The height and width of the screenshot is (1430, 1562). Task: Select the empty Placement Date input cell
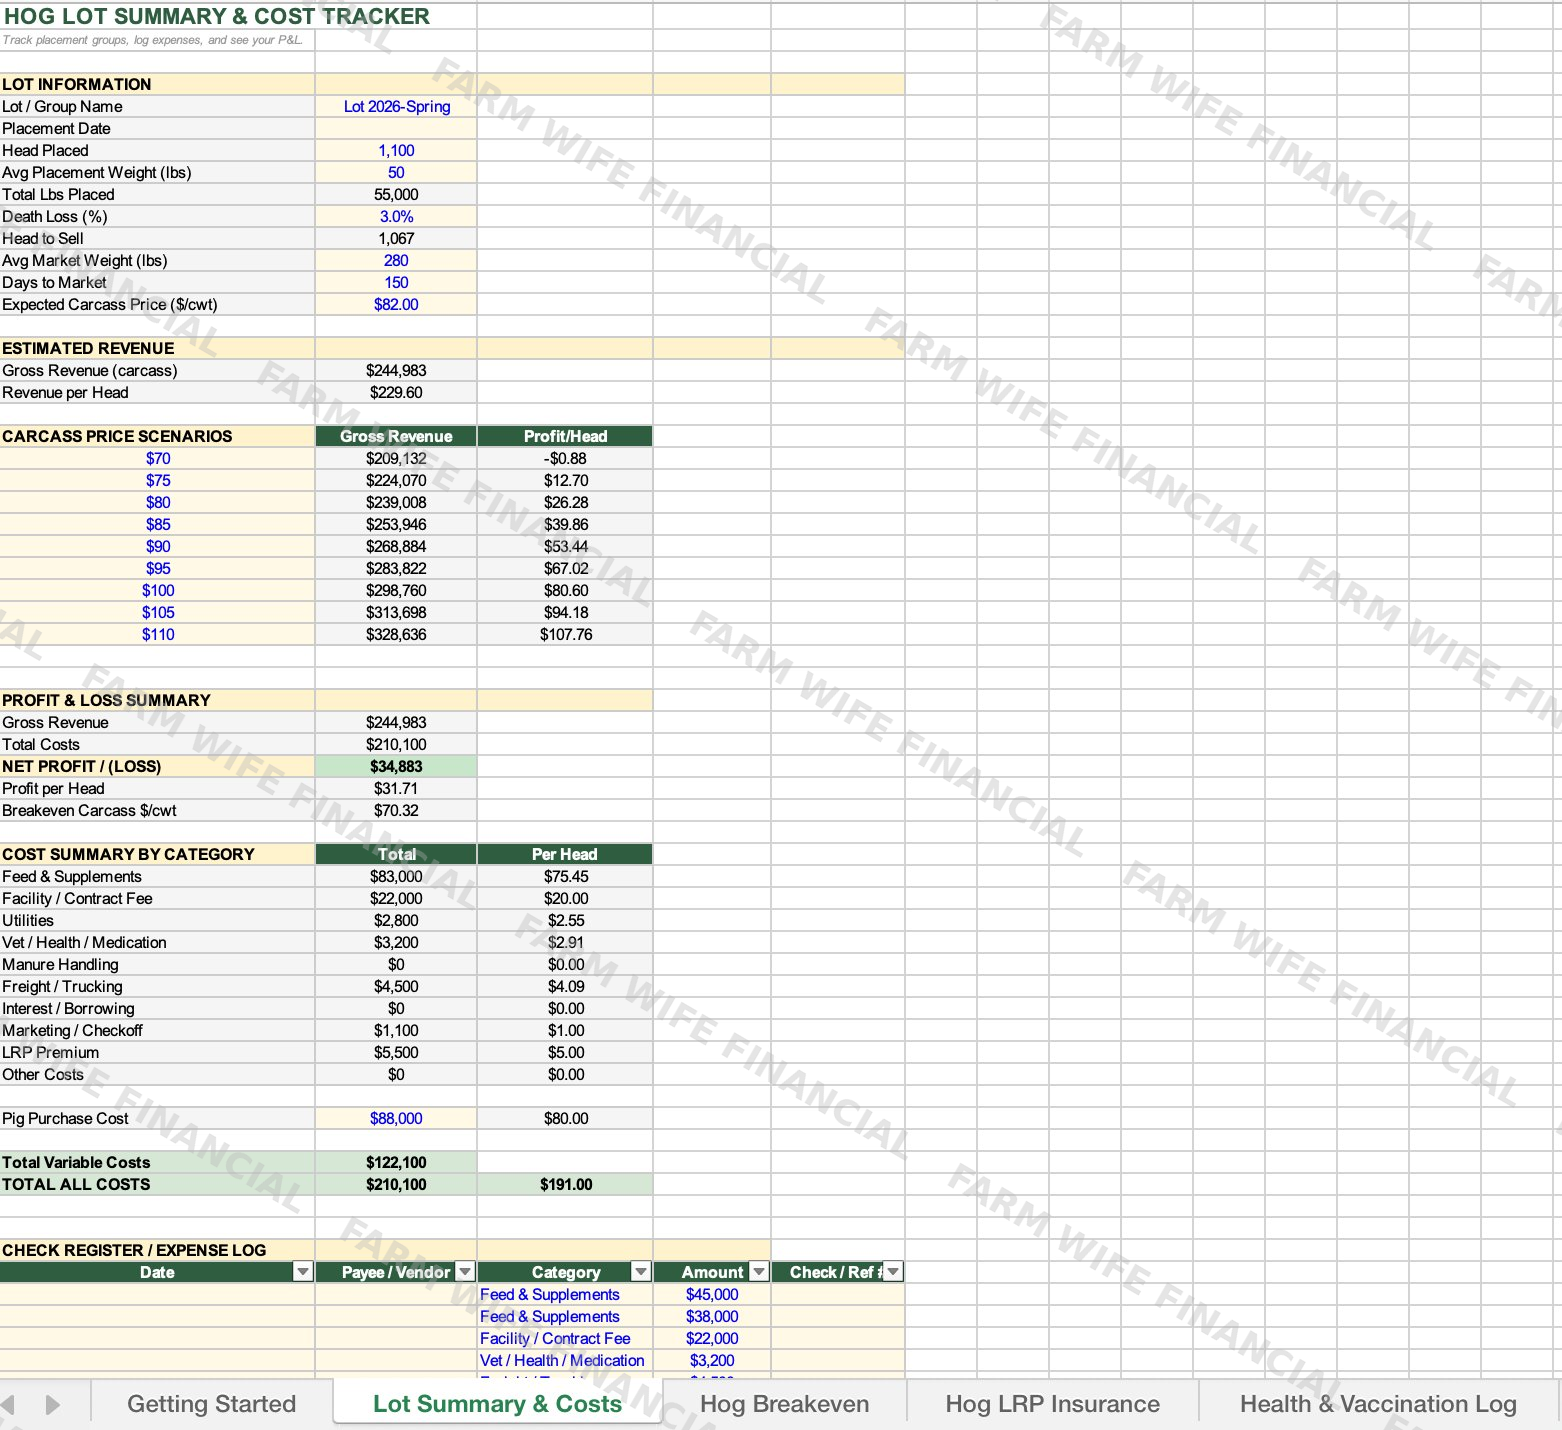[x=396, y=129]
